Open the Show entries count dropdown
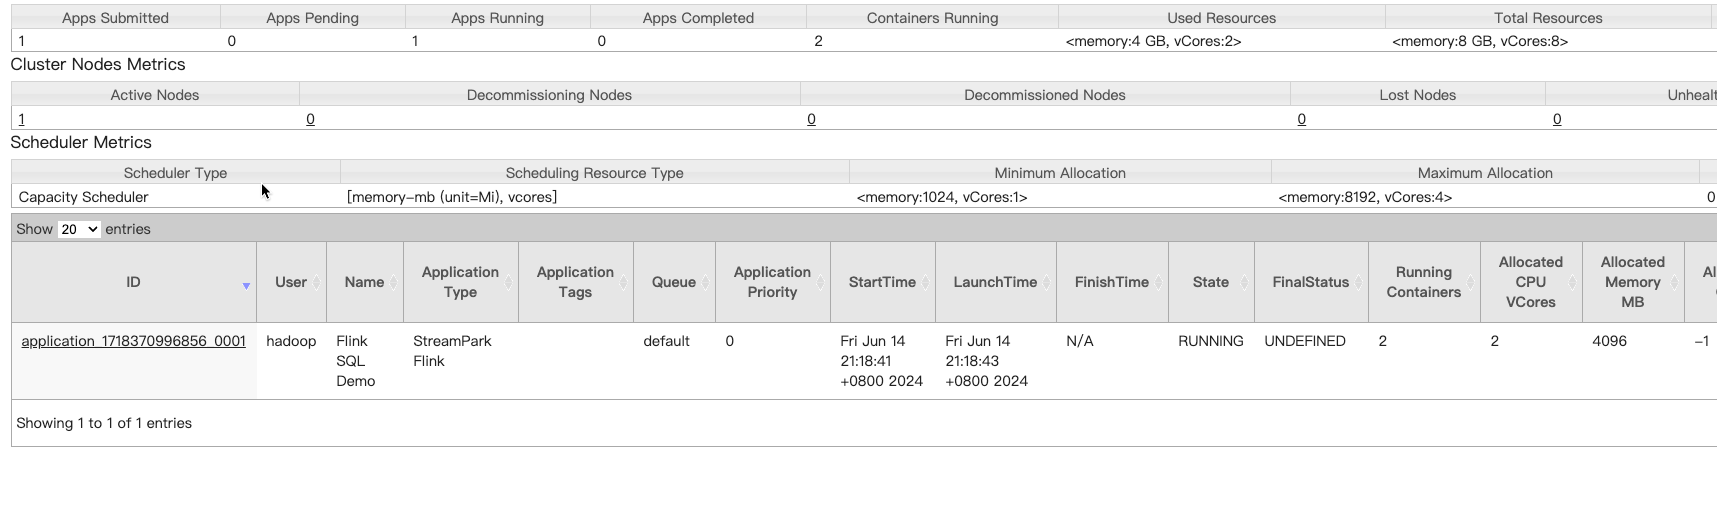1717x513 pixels. [x=79, y=229]
